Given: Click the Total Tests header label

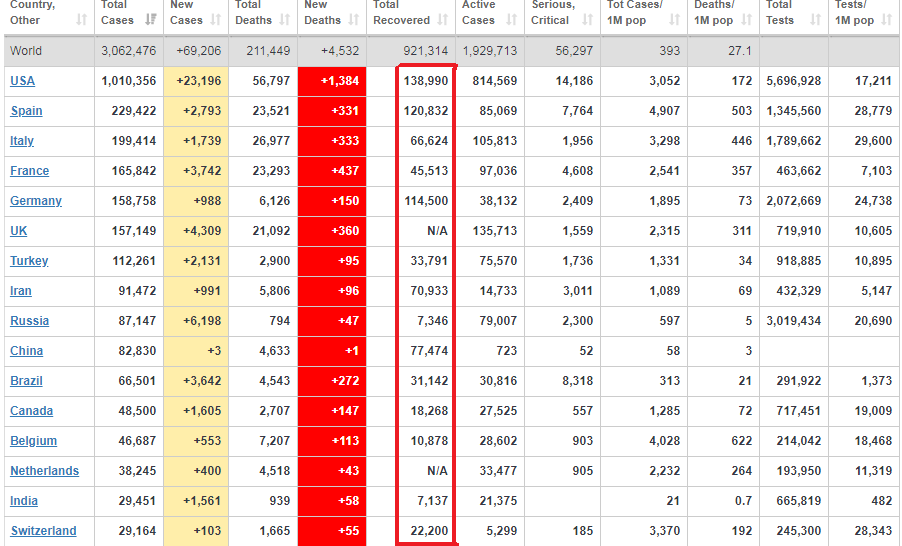Looking at the screenshot, I should [780, 12].
